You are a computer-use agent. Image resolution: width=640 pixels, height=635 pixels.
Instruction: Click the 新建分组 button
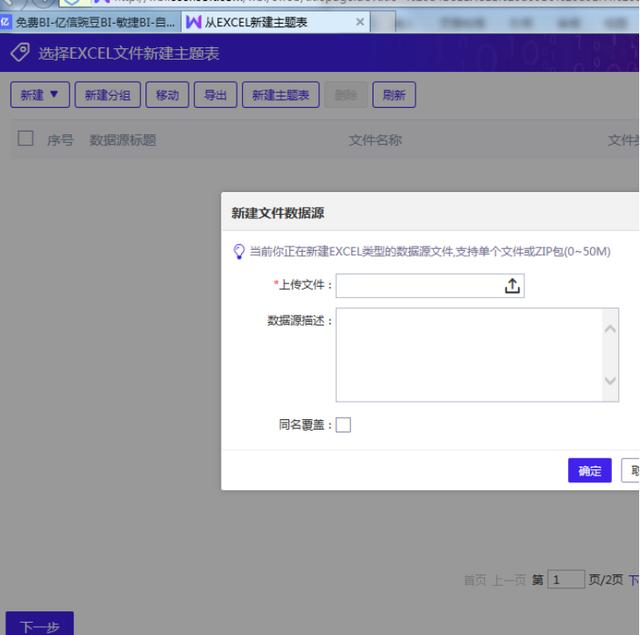click(x=108, y=95)
